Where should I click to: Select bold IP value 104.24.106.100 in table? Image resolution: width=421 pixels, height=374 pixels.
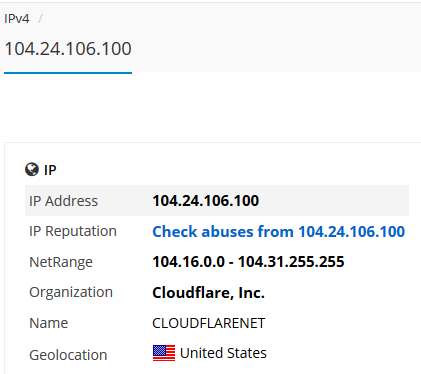[x=206, y=201]
